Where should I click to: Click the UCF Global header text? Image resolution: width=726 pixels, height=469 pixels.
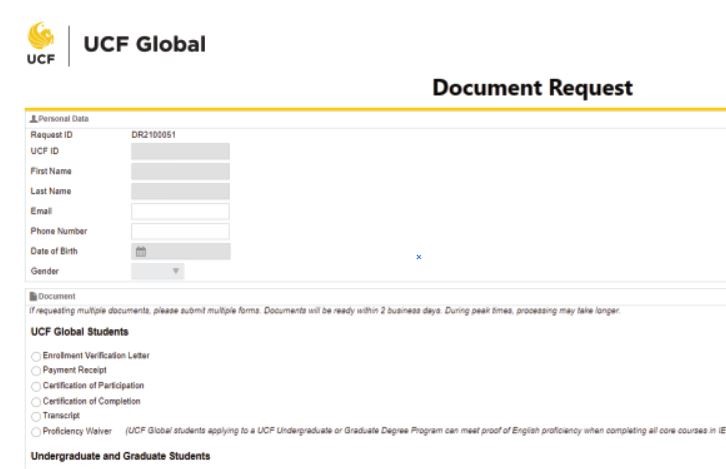[144, 44]
